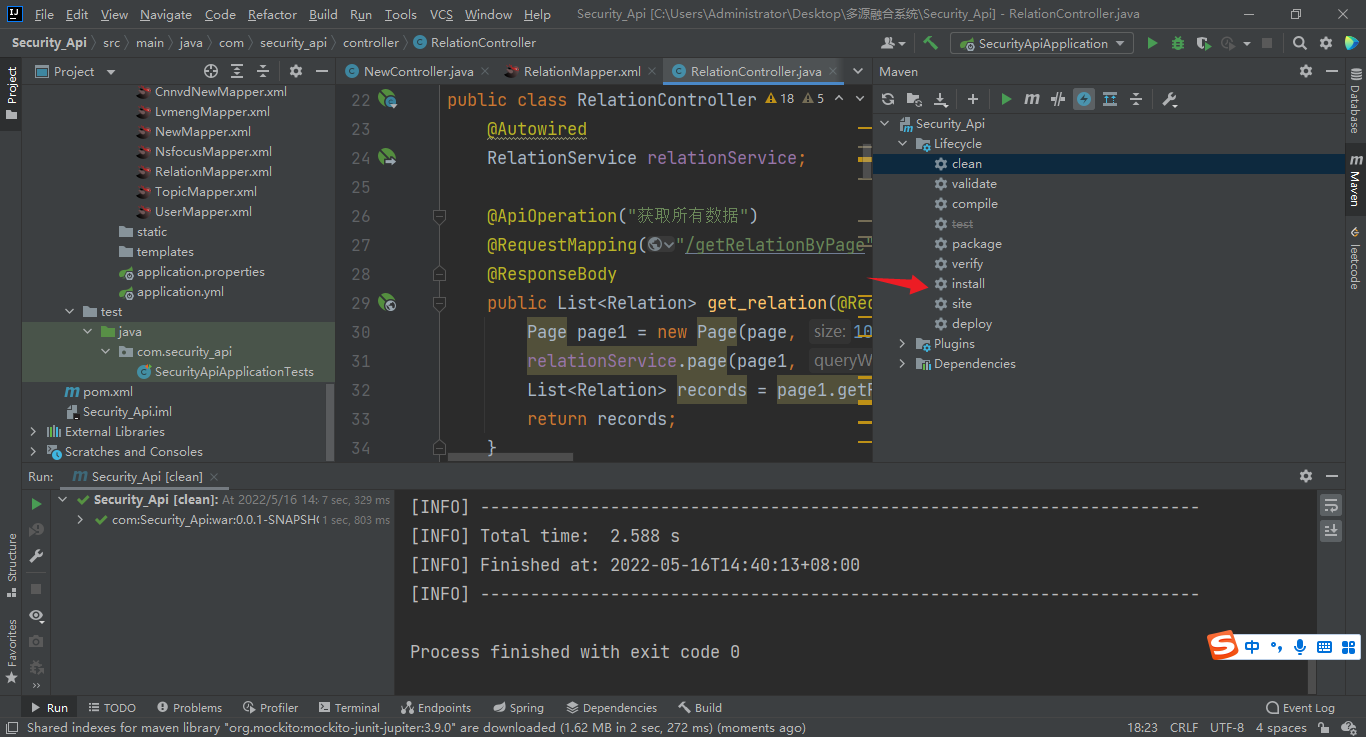Open profiler run options dropdown arrow

(1246, 43)
